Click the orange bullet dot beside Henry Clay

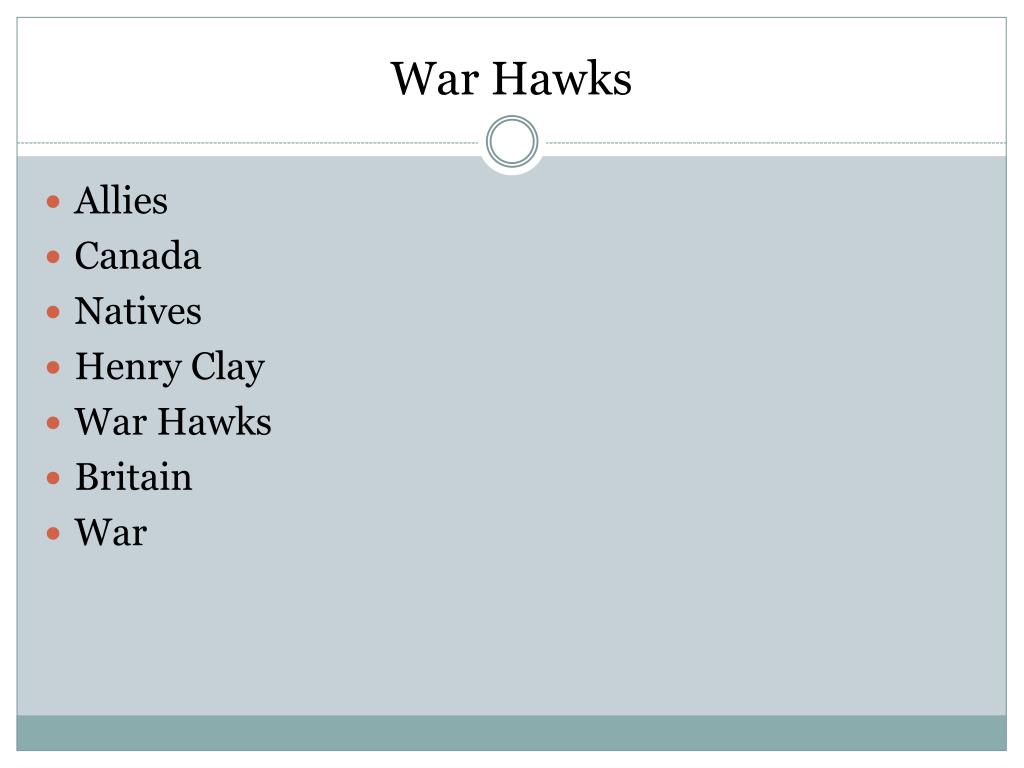pyautogui.click(x=54, y=368)
